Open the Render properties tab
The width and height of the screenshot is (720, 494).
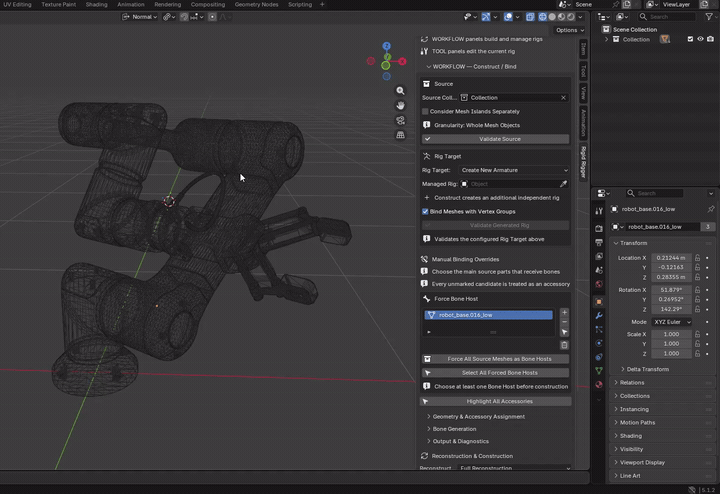click(x=599, y=228)
